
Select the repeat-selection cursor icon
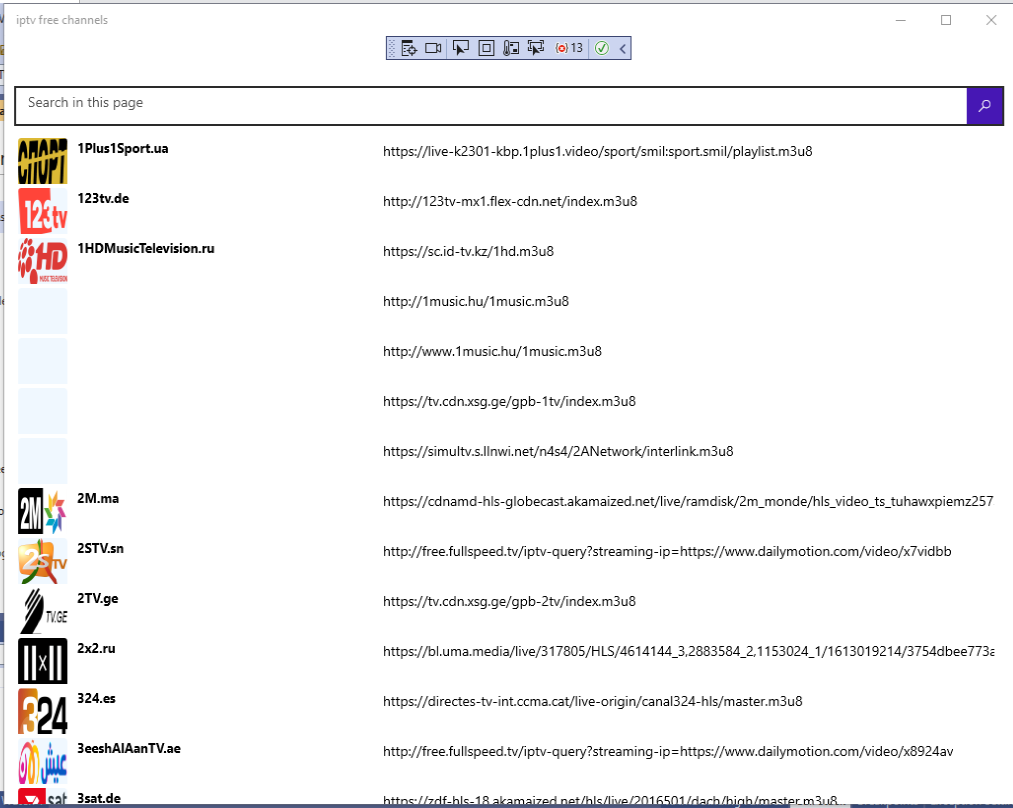click(535, 47)
